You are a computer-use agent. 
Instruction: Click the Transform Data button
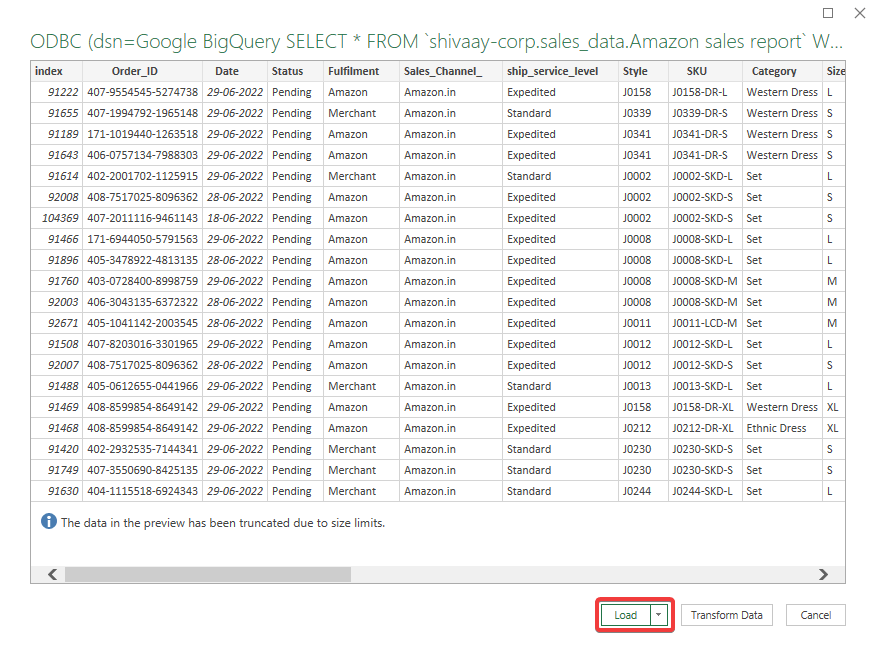coord(726,615)
